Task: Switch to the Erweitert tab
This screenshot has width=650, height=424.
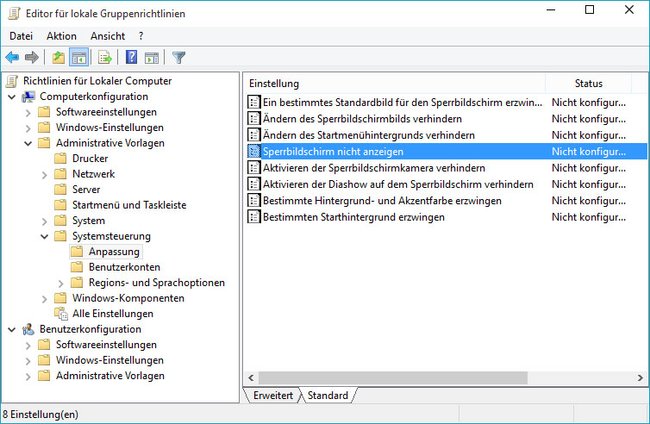Action: coord(273,395)
